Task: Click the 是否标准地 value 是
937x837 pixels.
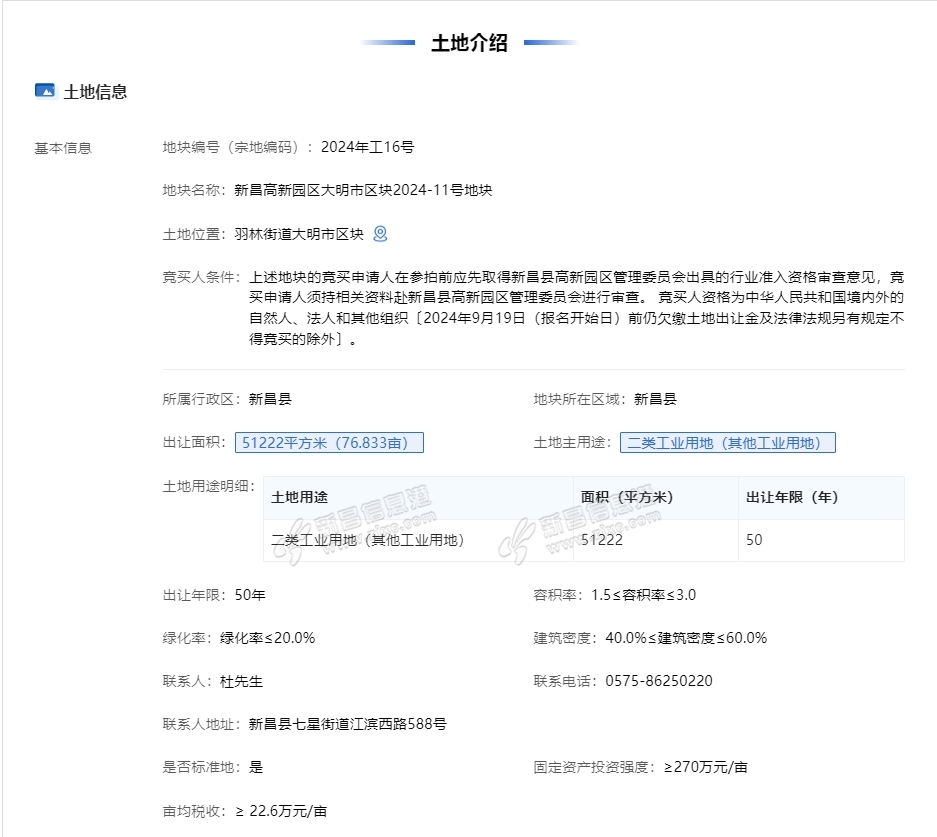Action: coord(256,767)
